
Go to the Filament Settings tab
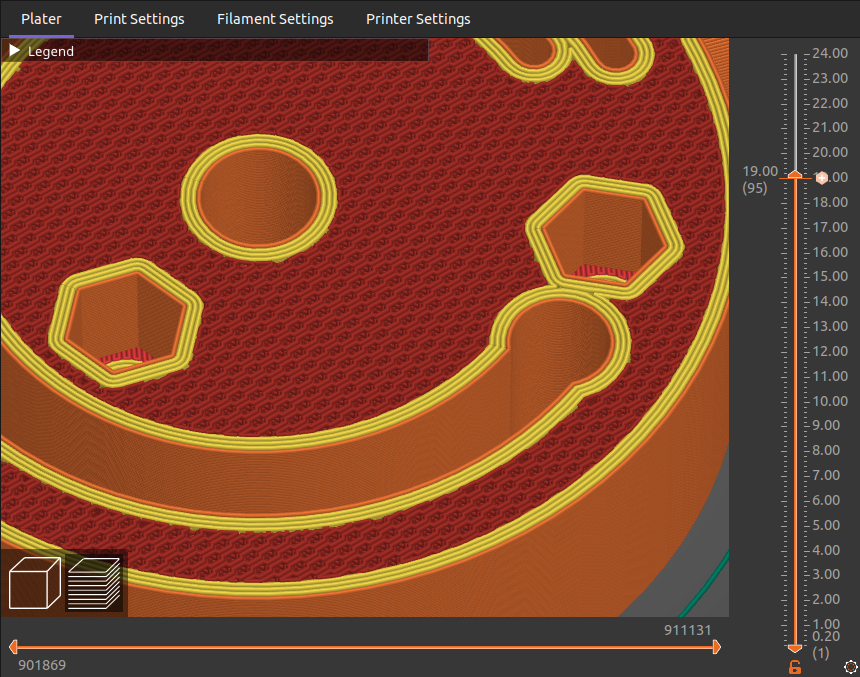(275, 19)
